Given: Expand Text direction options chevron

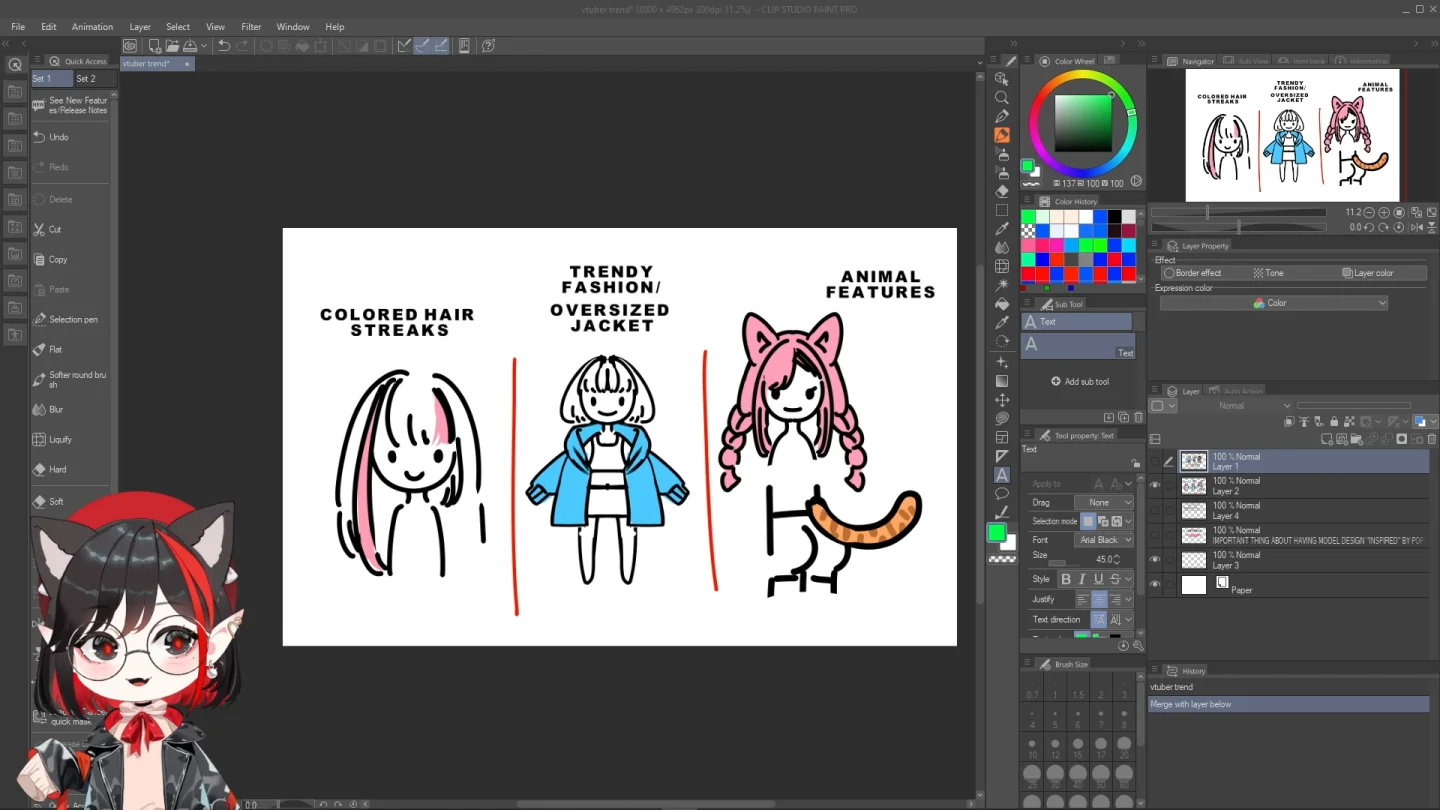Looking at the screenshot, I should point(1128,620).
